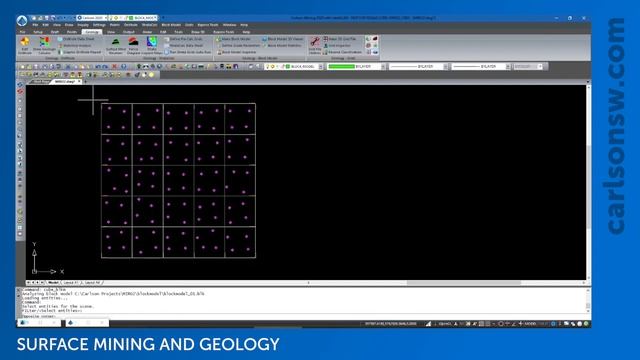Image resolution: width=640 pixels, height=360 pixels.
Task: Open the Grid Inspector tool
Action: 337,45
